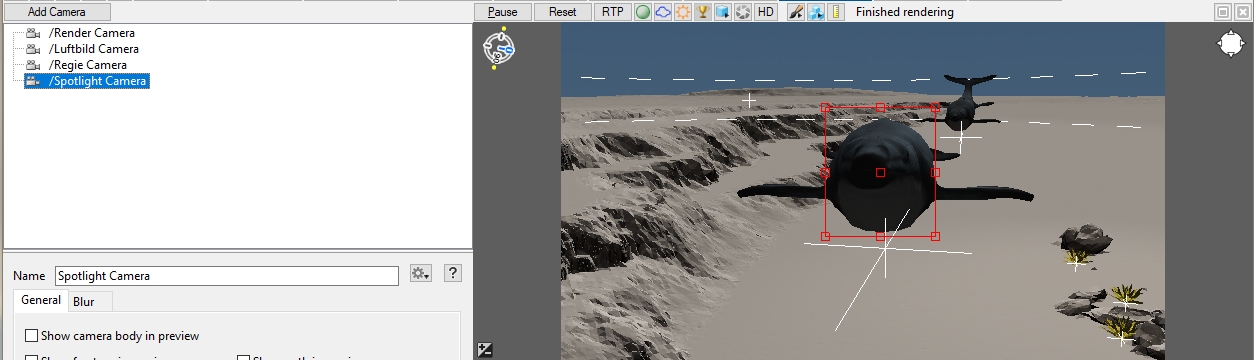Viewport: 1254px width, 360px height.
Task: Select the Luftbild Camera entry
Action: [94, 49]
